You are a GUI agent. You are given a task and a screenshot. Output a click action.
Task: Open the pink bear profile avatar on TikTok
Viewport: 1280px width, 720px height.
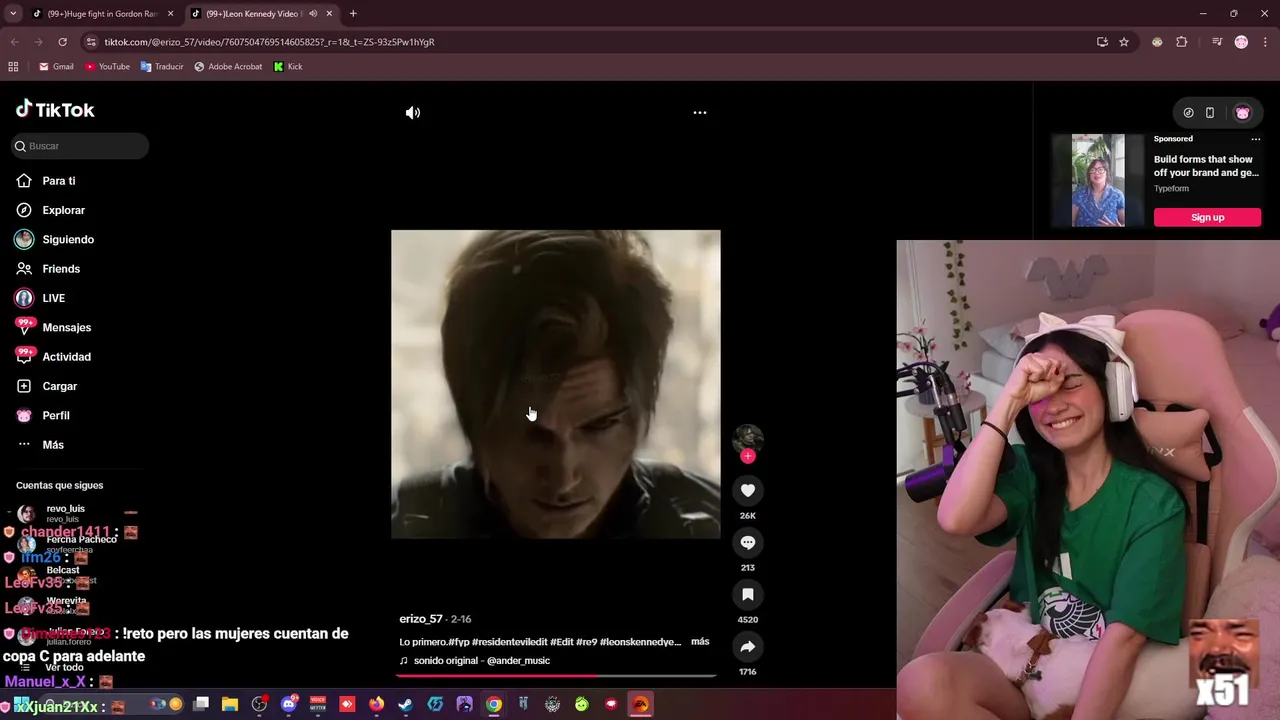pos(1243,113)
